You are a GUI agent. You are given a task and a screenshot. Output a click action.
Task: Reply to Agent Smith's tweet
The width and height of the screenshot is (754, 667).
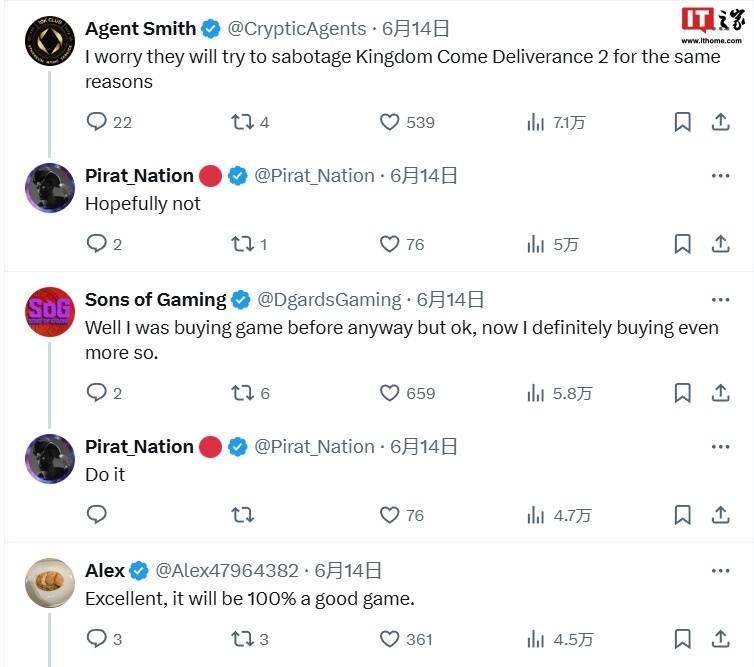tap(97, 122)
